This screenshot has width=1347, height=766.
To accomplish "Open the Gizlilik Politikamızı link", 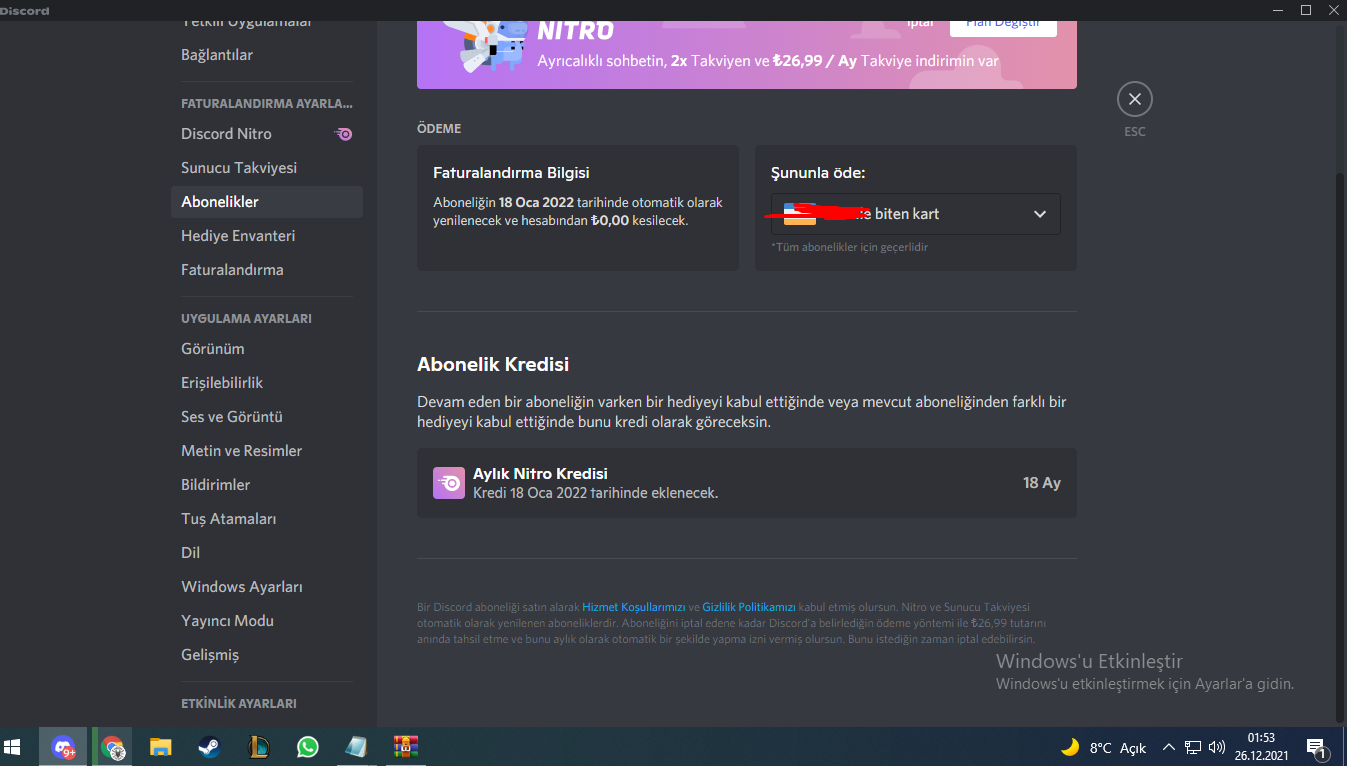I will coord(749,607).
